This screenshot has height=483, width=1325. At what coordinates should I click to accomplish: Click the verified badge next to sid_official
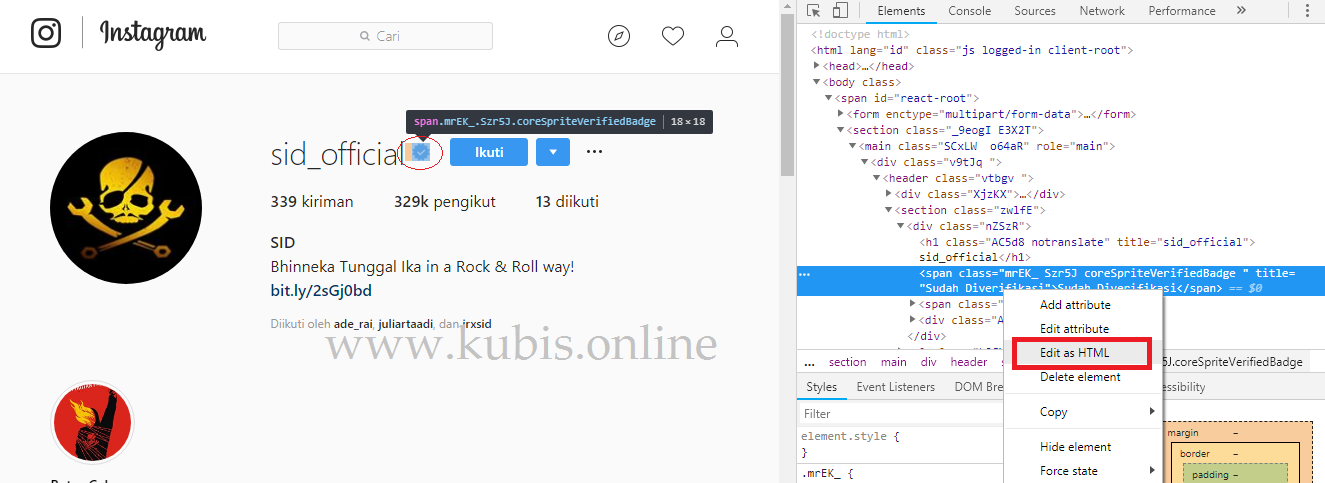click(421, 152)
